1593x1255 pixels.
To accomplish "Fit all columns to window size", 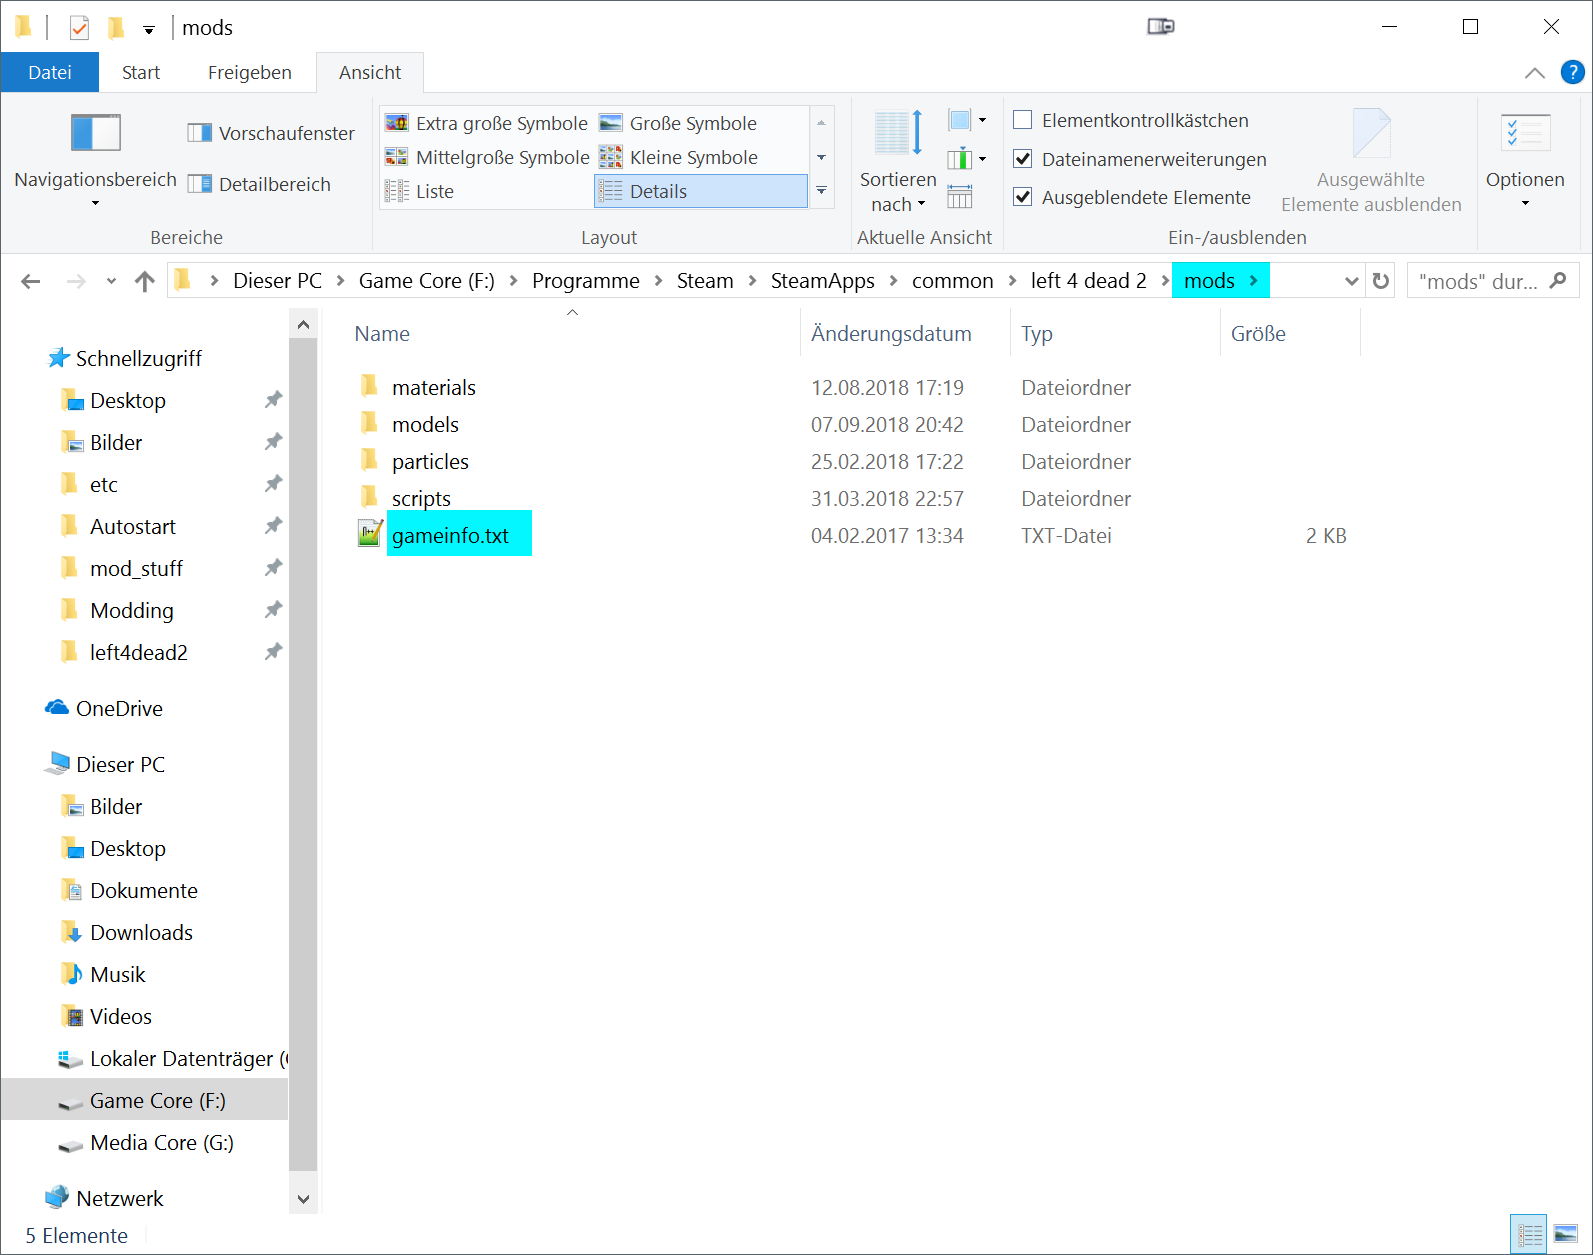I will pos(960,196).
